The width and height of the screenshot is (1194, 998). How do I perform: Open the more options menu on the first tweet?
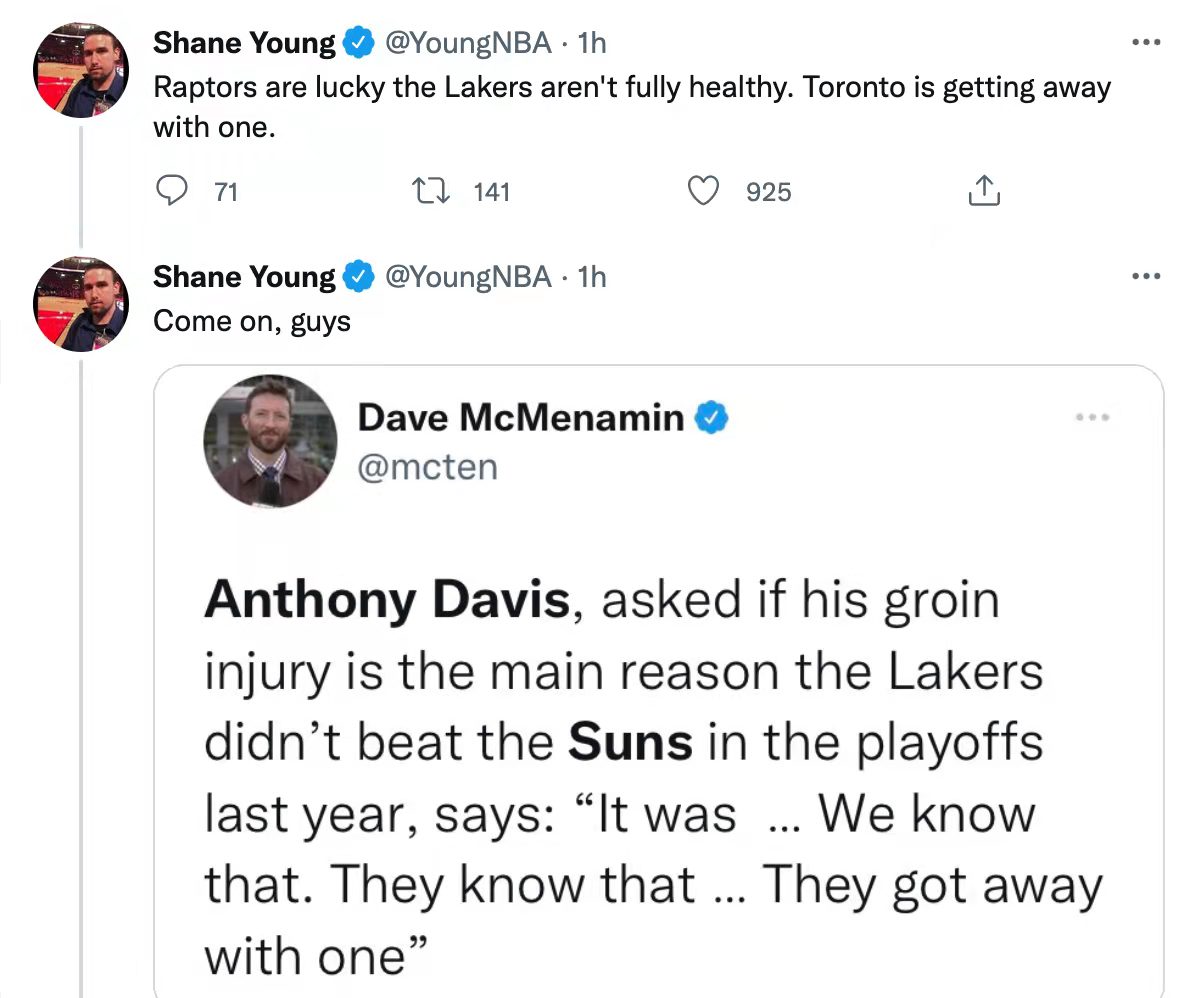[1146, 43]
